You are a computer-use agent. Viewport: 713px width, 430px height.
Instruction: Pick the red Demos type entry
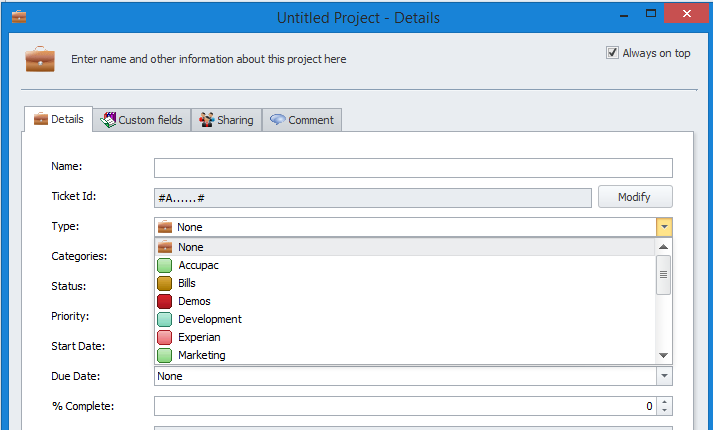pyautogui.click(x=194, y=301)
